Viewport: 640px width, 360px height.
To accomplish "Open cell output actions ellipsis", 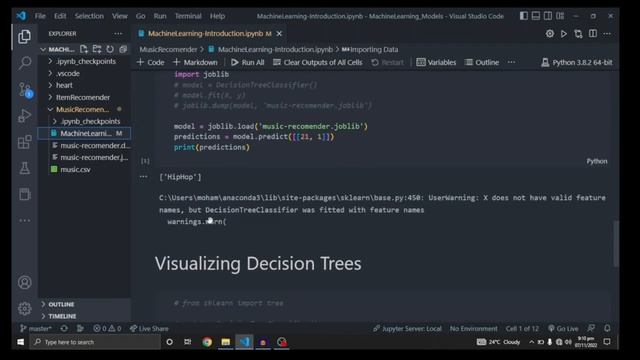I will 143,177.
